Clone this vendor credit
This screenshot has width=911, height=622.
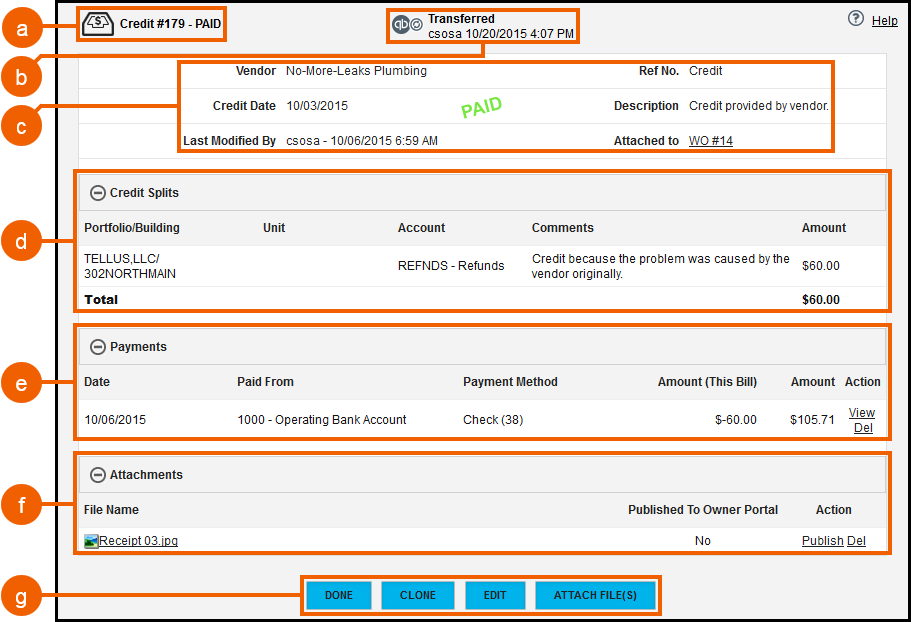[417, 595]
